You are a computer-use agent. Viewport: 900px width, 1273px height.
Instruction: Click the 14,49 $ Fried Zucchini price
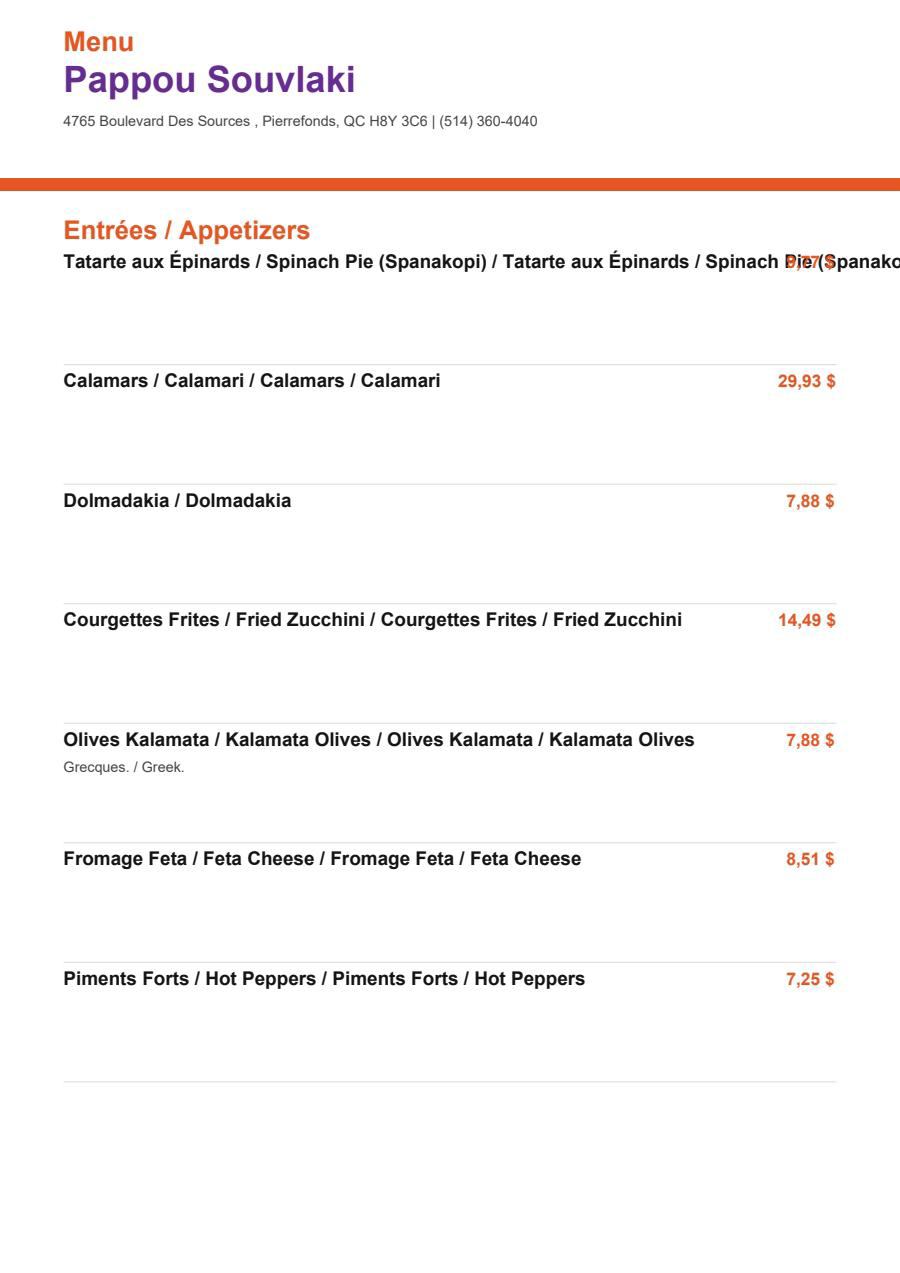click(806, 620)
